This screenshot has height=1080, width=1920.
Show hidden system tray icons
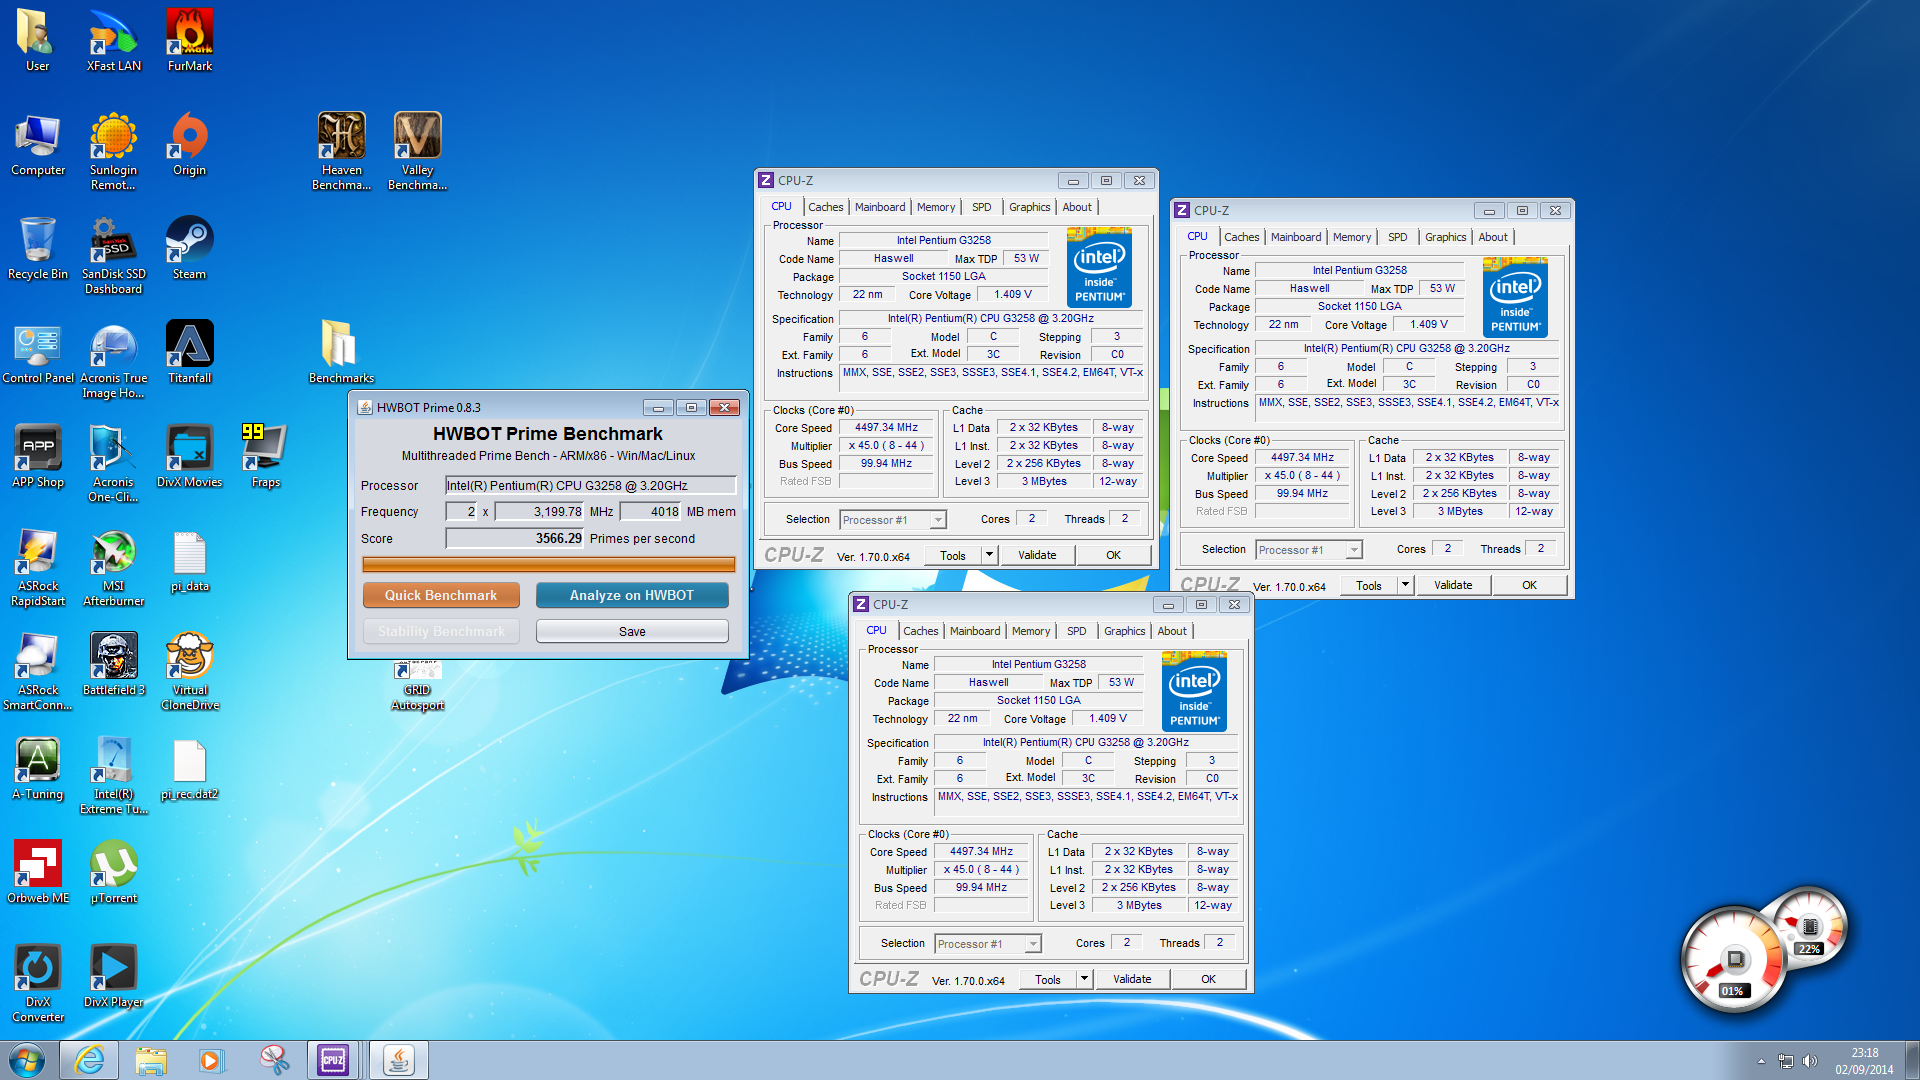click(x=1761, y=1061)
